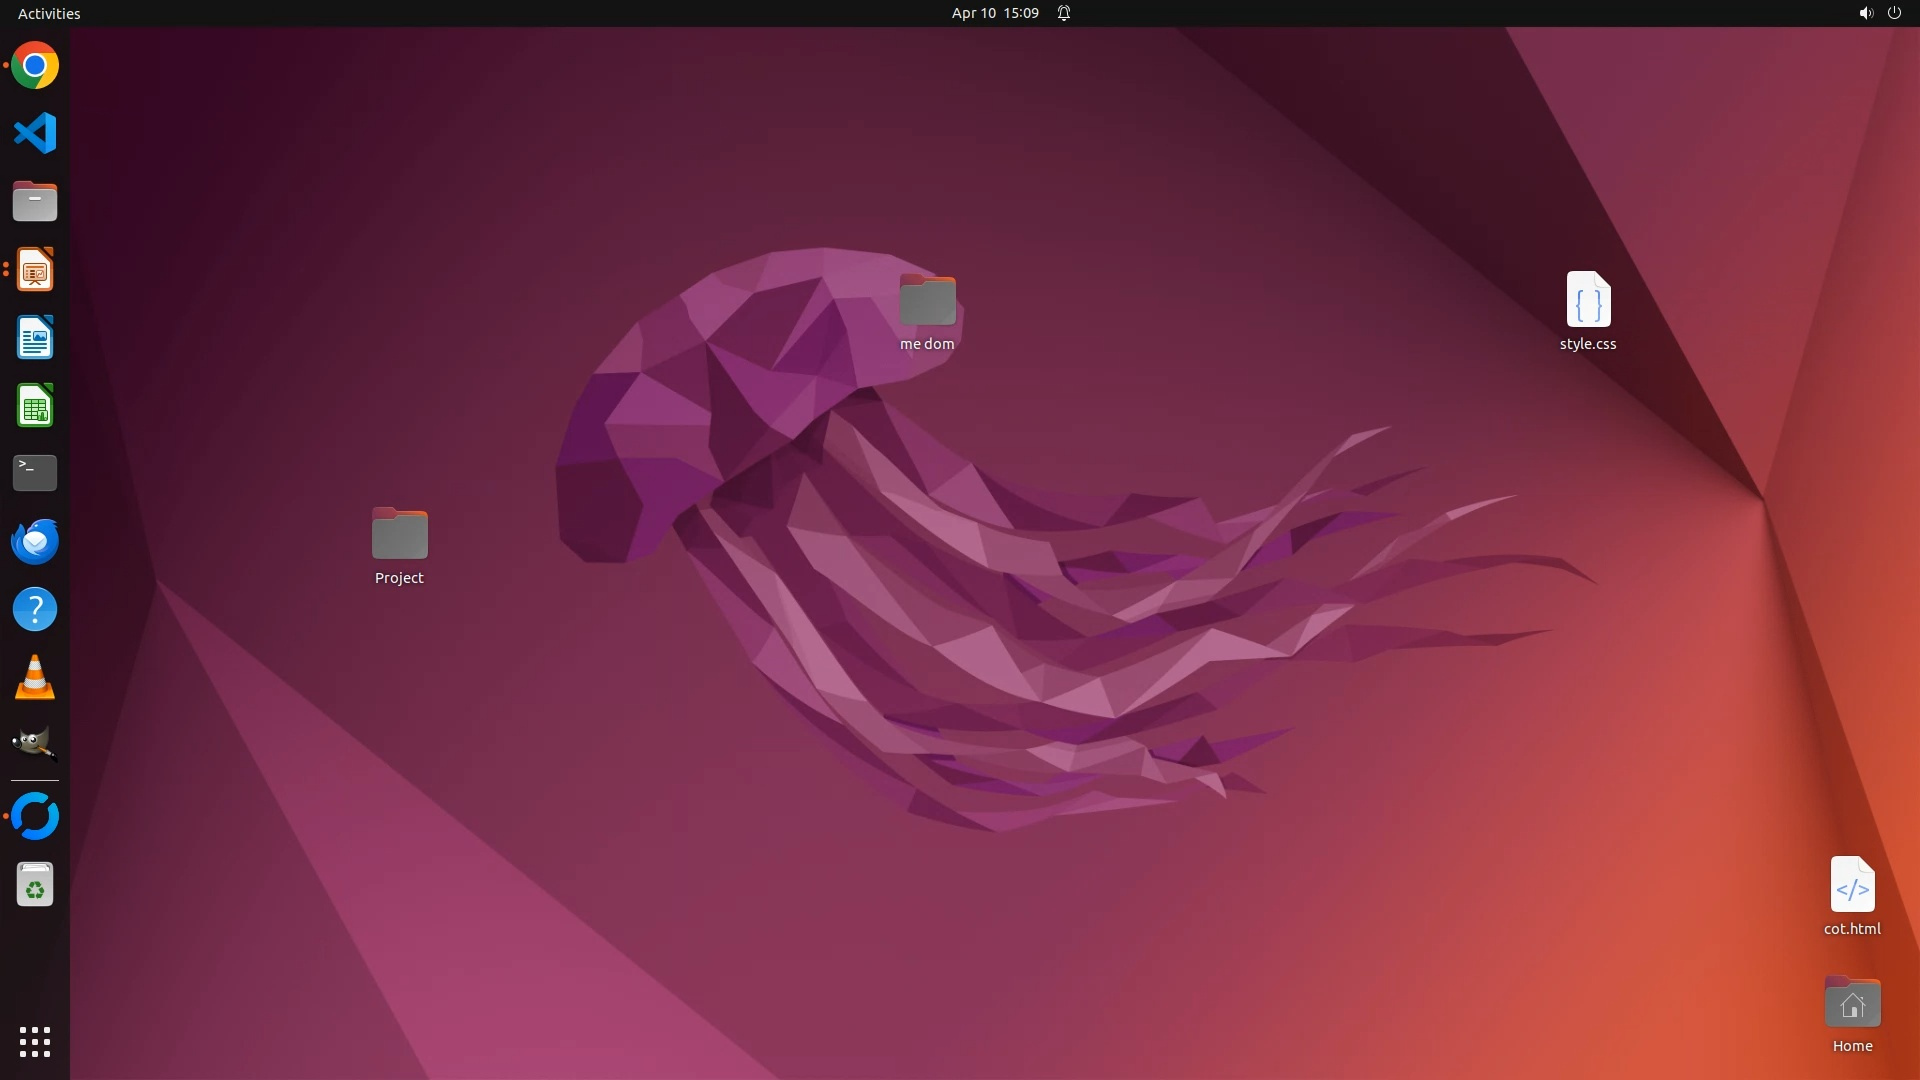This screenshot has width=1920, height=1080.
Task: Open the Terminal from the dock
Action: coord(35,473)
